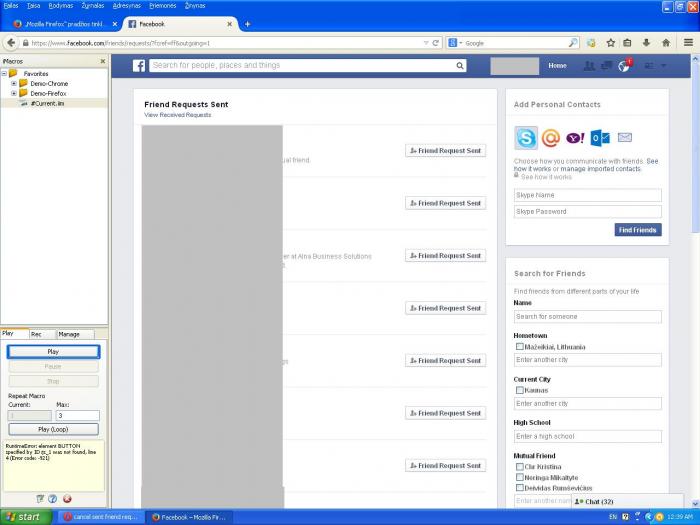The image size is (700, 525).
Task: Switch to Mozilla Firefox start page tab
Action: tap(64, 24)
